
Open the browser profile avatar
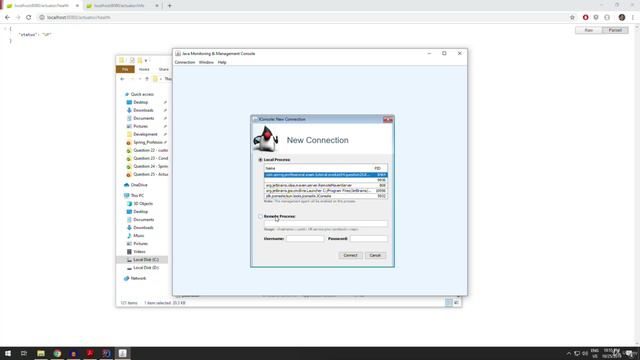[622, 18]
